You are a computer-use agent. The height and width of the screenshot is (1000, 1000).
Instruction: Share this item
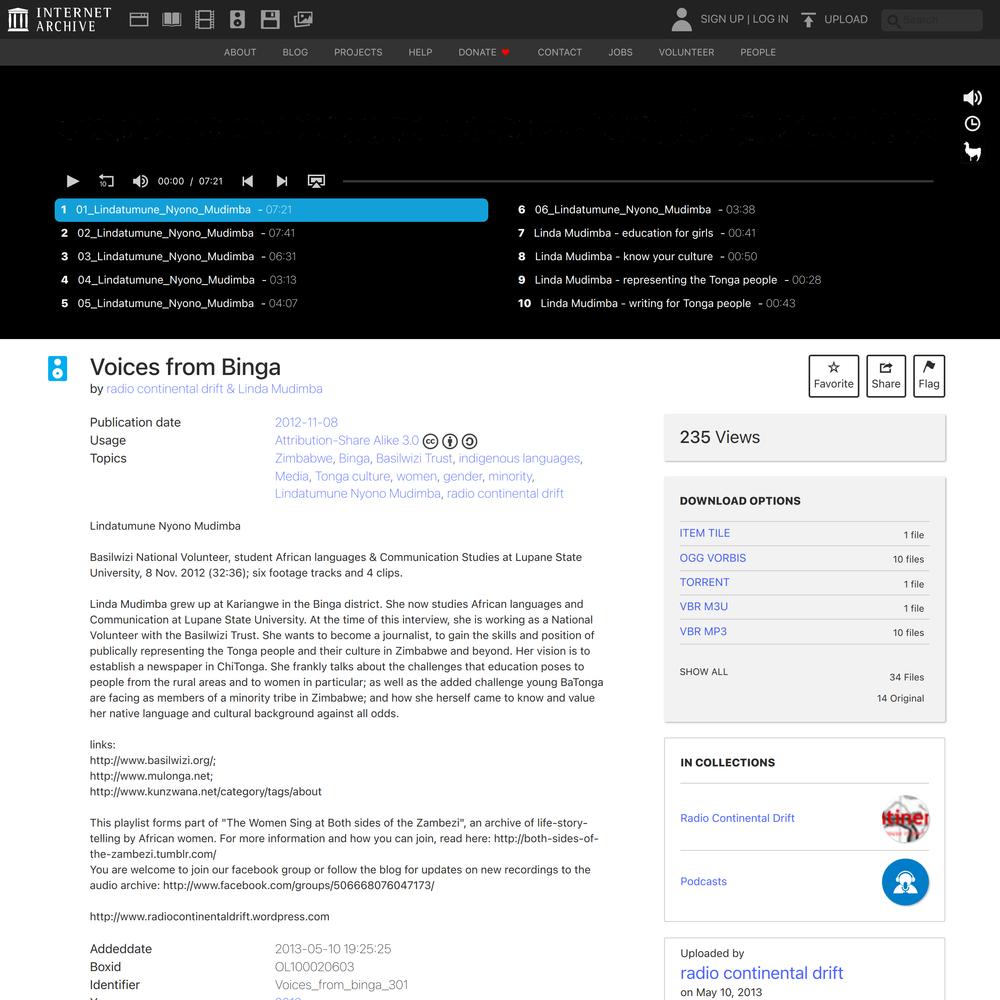click(x=886, y=376)
